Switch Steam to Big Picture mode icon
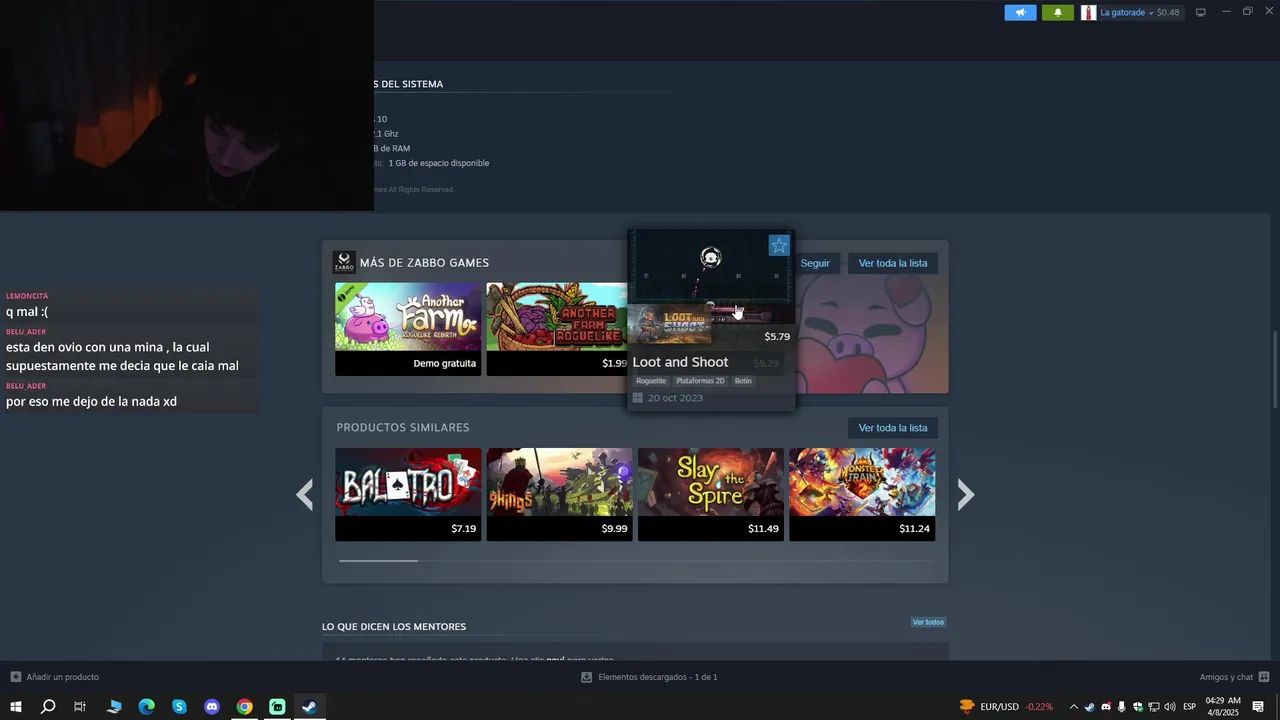 (1201, 12)
